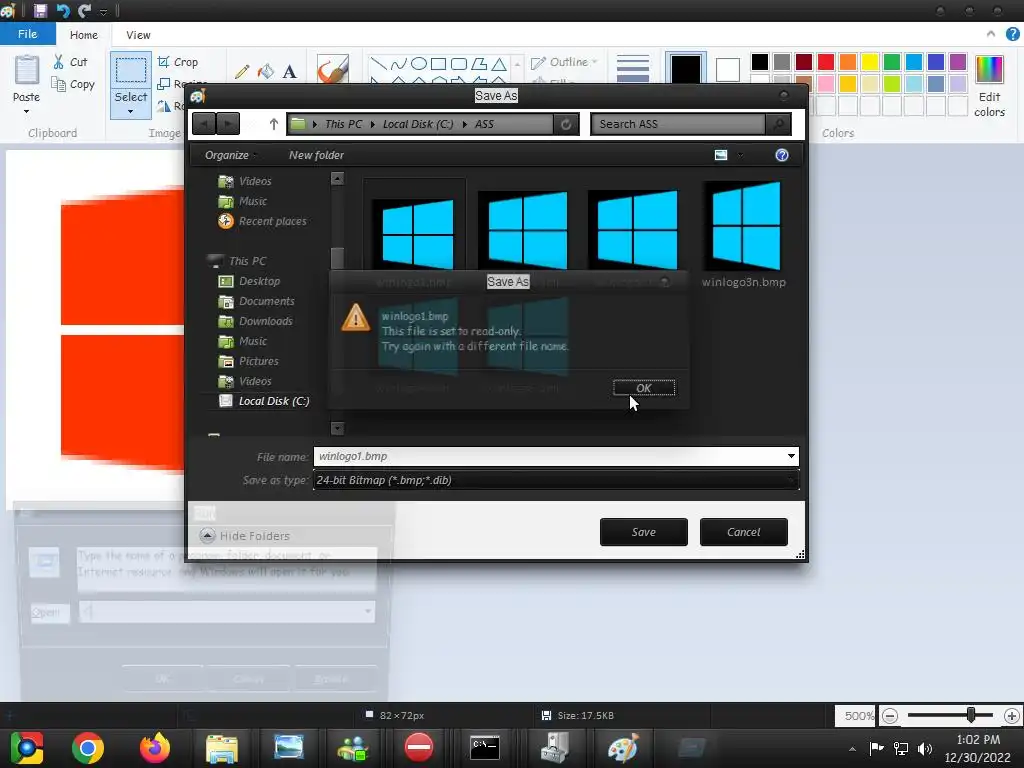
Task: Open the shape Outline dropdown
Action: click(x=564, y=62)
